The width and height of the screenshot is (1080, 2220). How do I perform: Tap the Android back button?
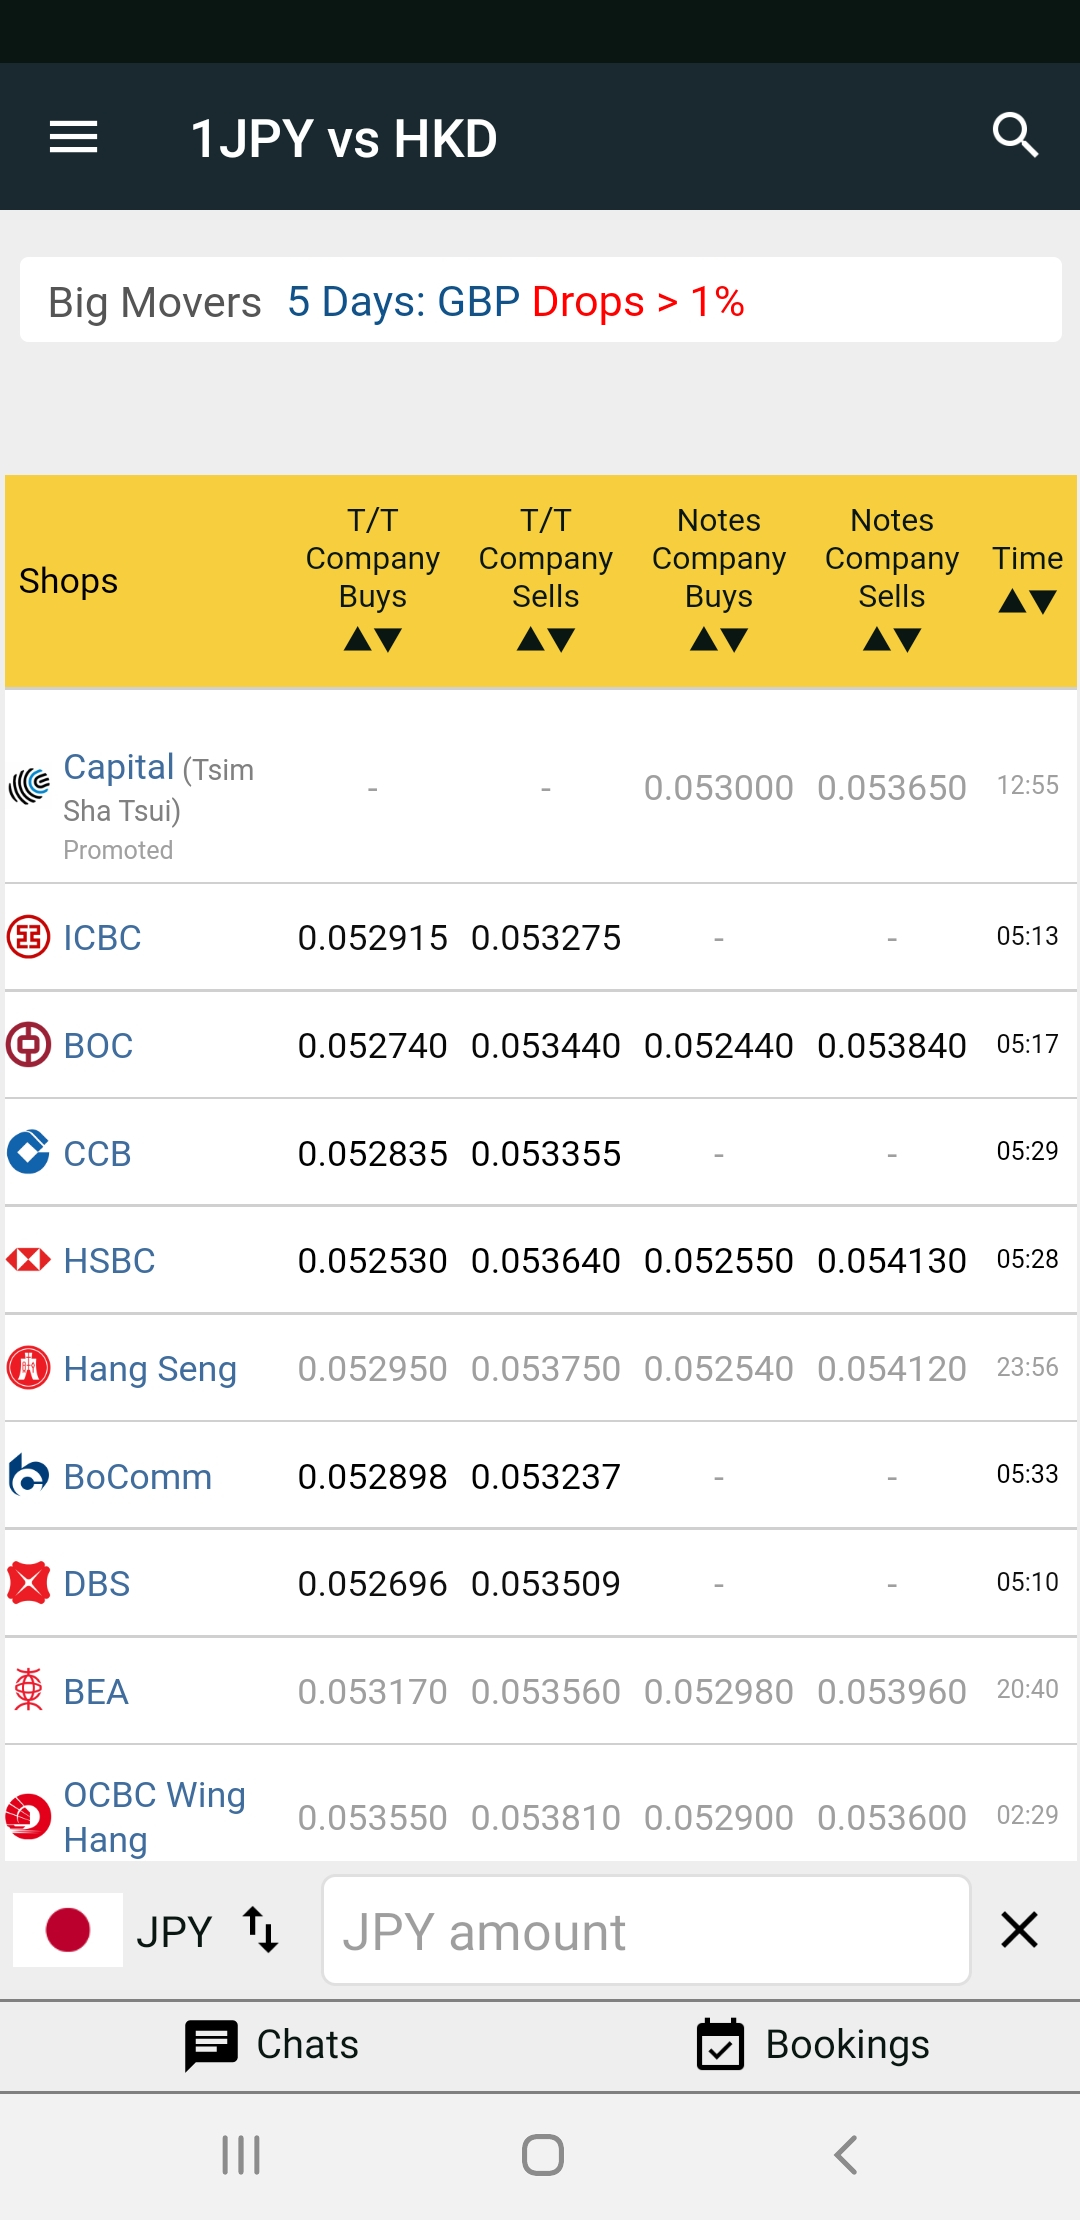pos(846,2155)
